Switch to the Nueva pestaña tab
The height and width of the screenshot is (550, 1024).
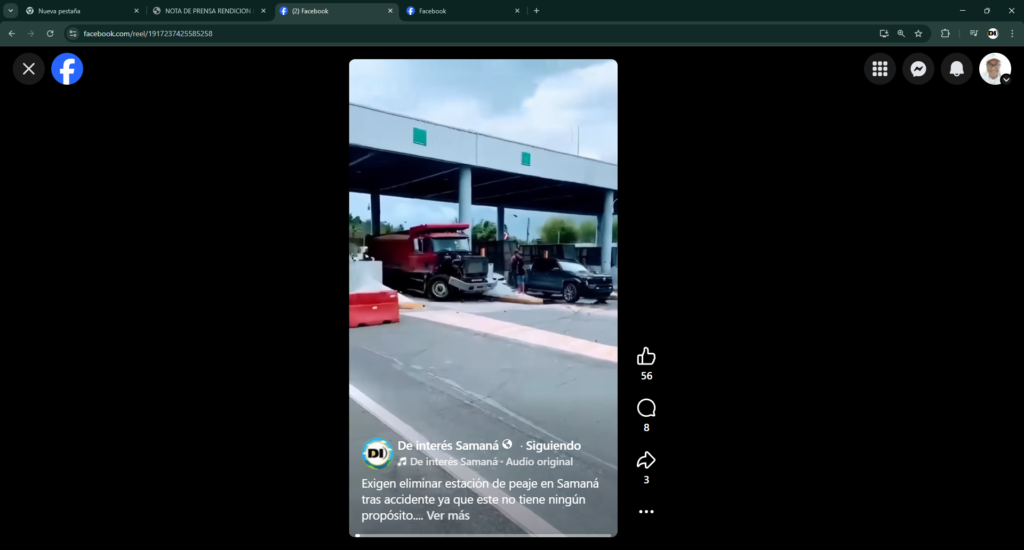(80, 11)
